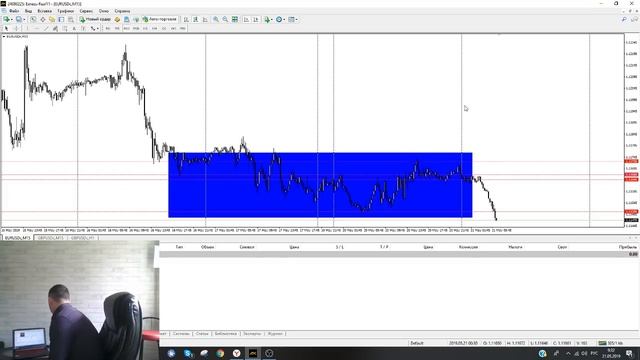Open the Справка menu
640x360 pixels.
point(122,11)
